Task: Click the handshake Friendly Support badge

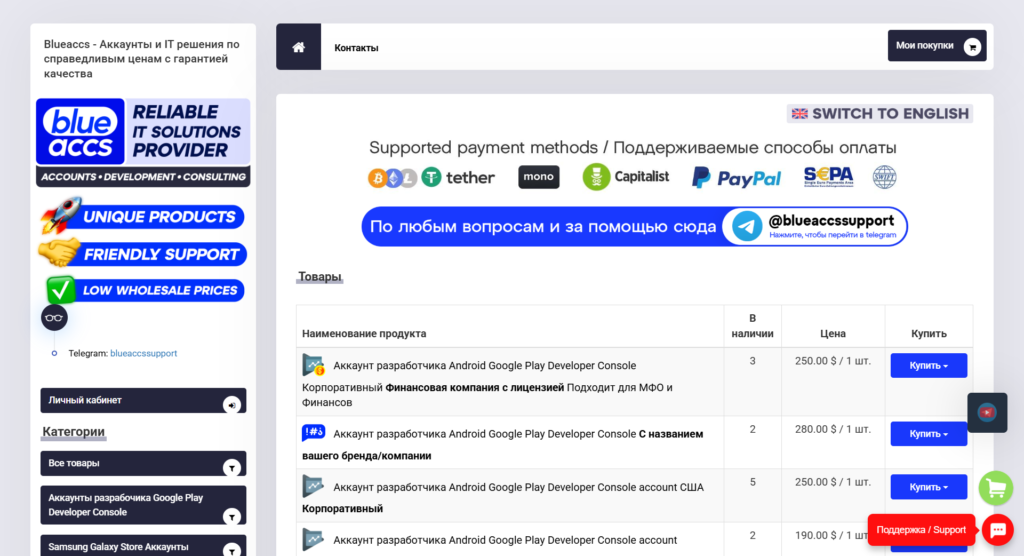Action: [142, 253]
